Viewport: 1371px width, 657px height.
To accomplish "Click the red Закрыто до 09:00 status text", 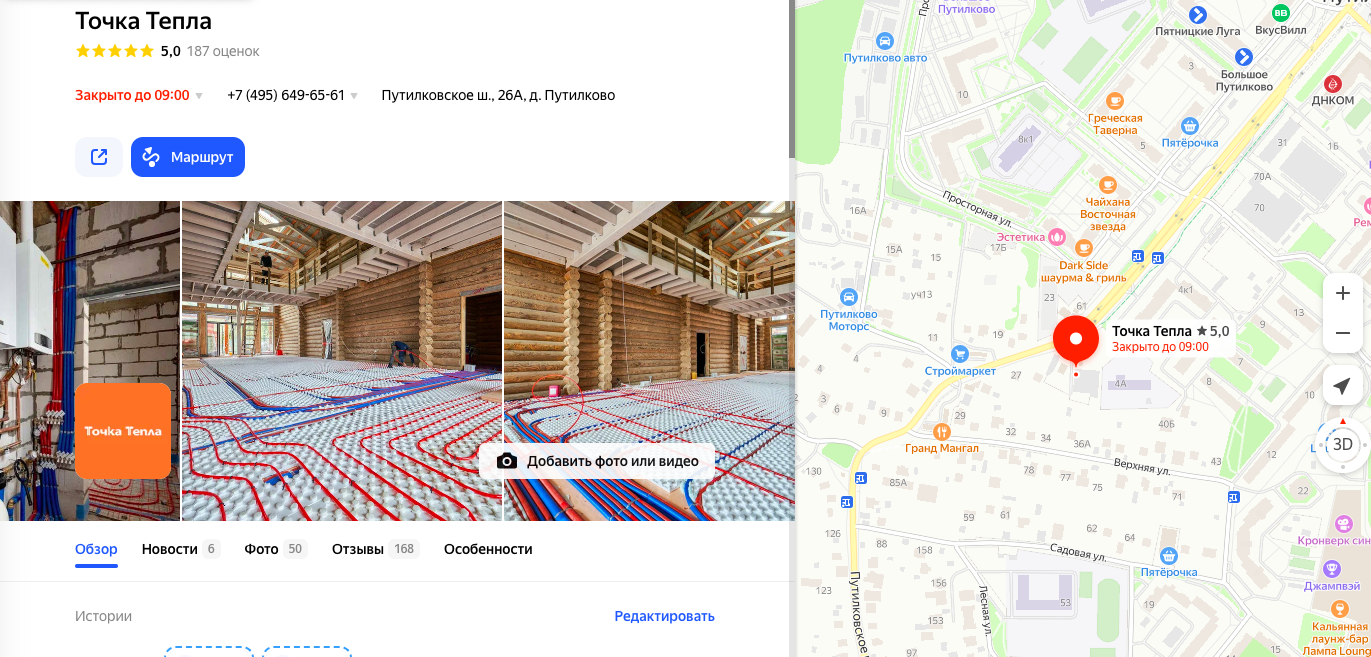I will [132, 96].
